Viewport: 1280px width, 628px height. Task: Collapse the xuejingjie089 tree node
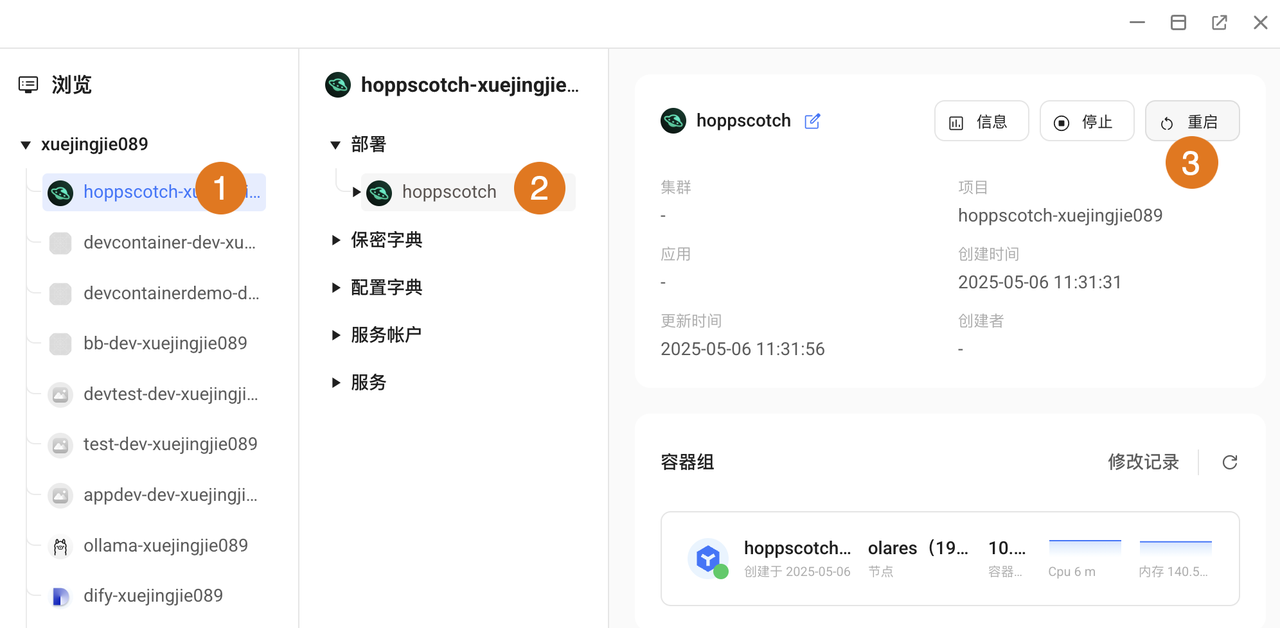[x=26, y=145]
